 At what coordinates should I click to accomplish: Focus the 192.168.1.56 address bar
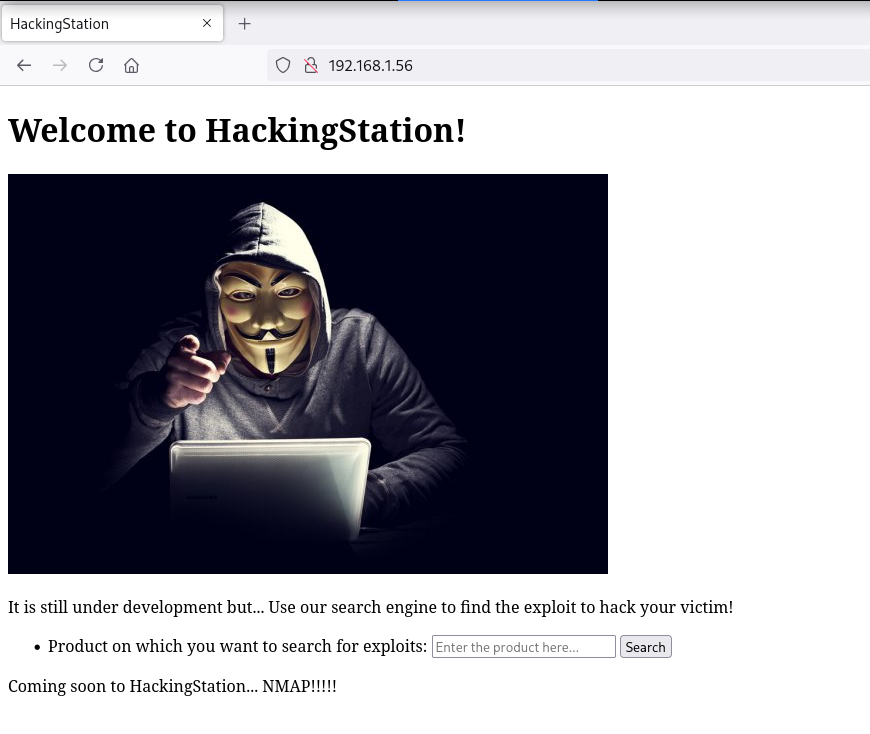click(x=568, y=65)
